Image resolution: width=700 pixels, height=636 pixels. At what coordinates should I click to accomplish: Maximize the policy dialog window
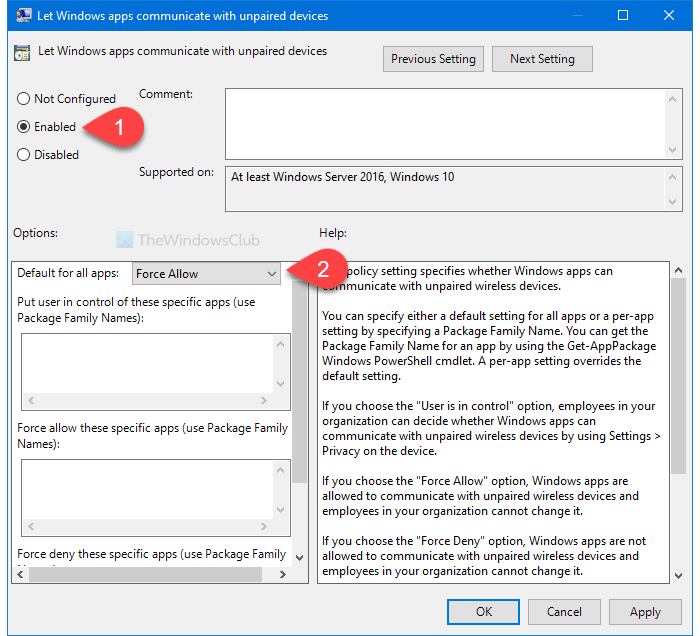pyautogui.click(x=623, y=16)
